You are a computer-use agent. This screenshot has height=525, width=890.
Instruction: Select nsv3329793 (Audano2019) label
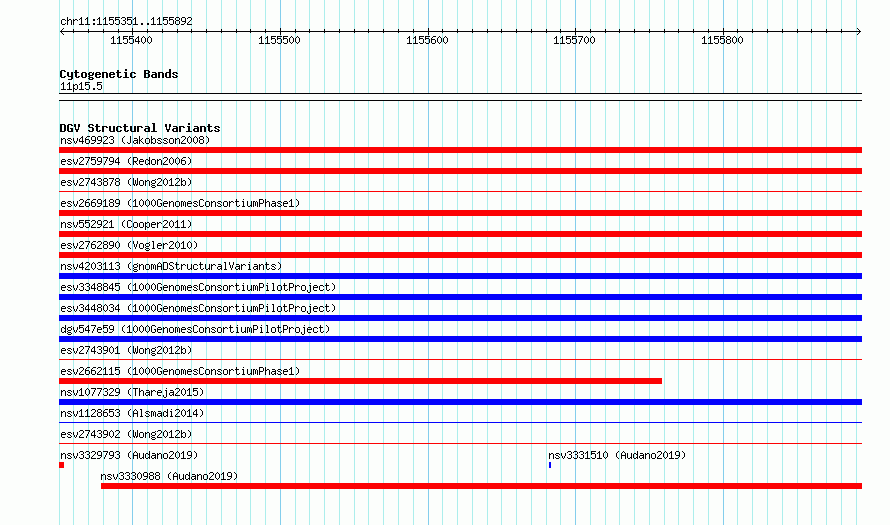(x=129, y=455)
